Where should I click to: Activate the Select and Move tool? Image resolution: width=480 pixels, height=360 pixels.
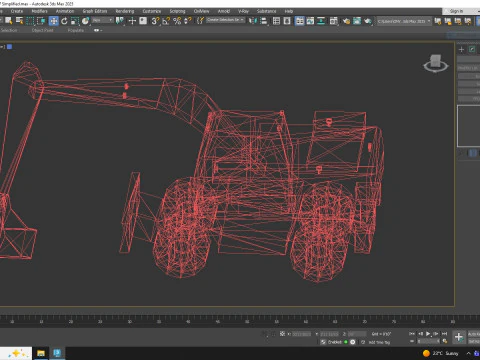coord(54,21)
